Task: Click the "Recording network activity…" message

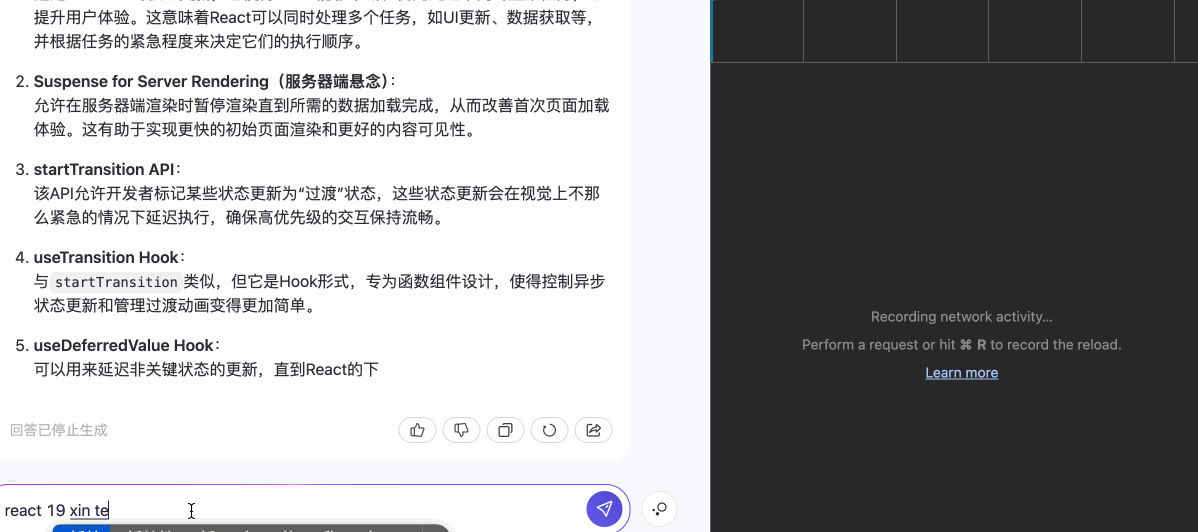Action: [x=961, y=316]
